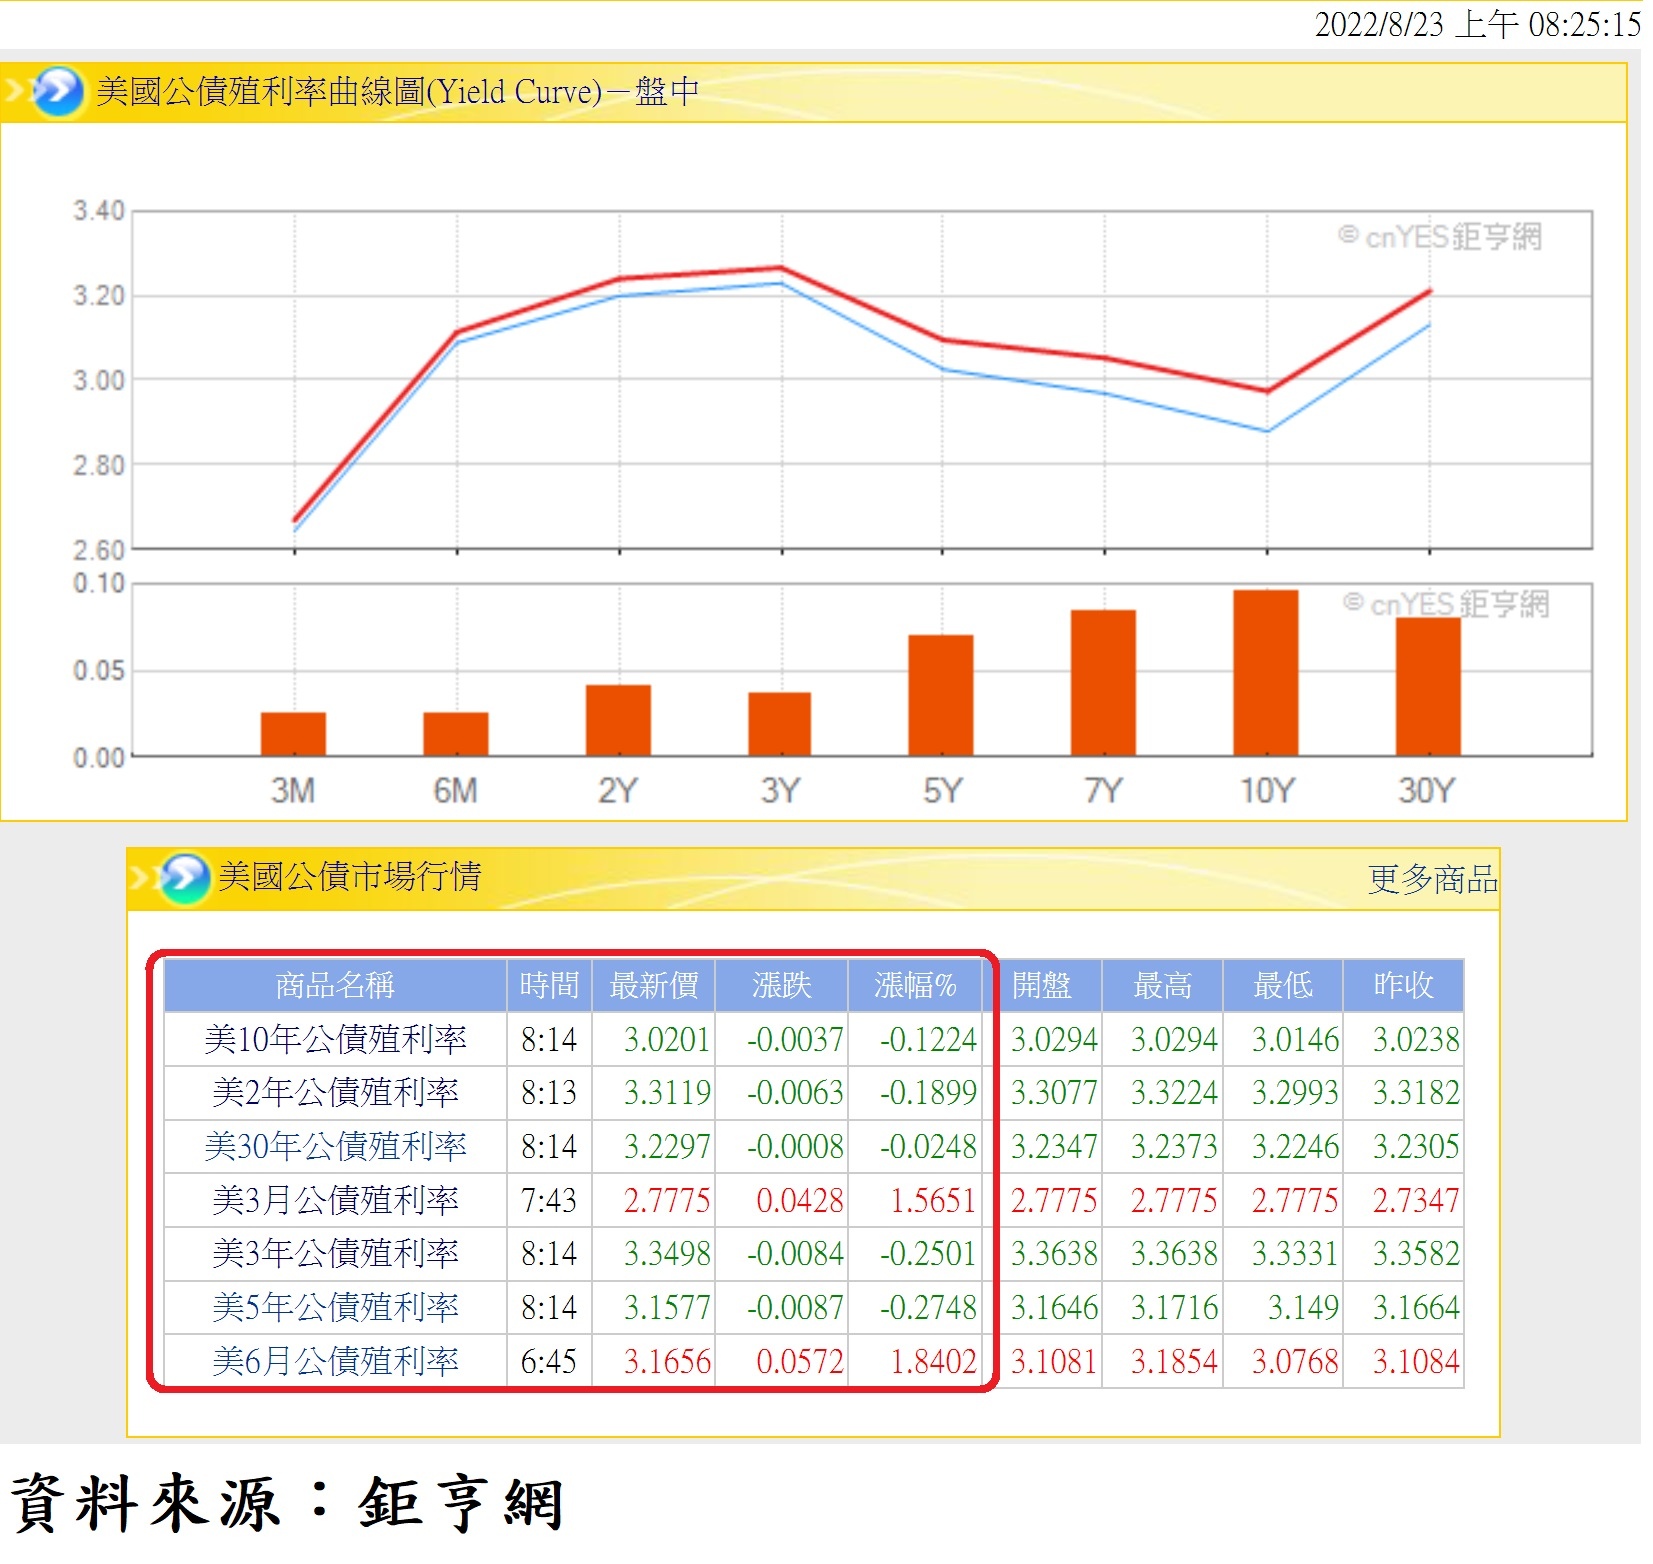Click the 最新價 column header
This screenshot has height=1564, width=1653.
[x=653, y=985]
